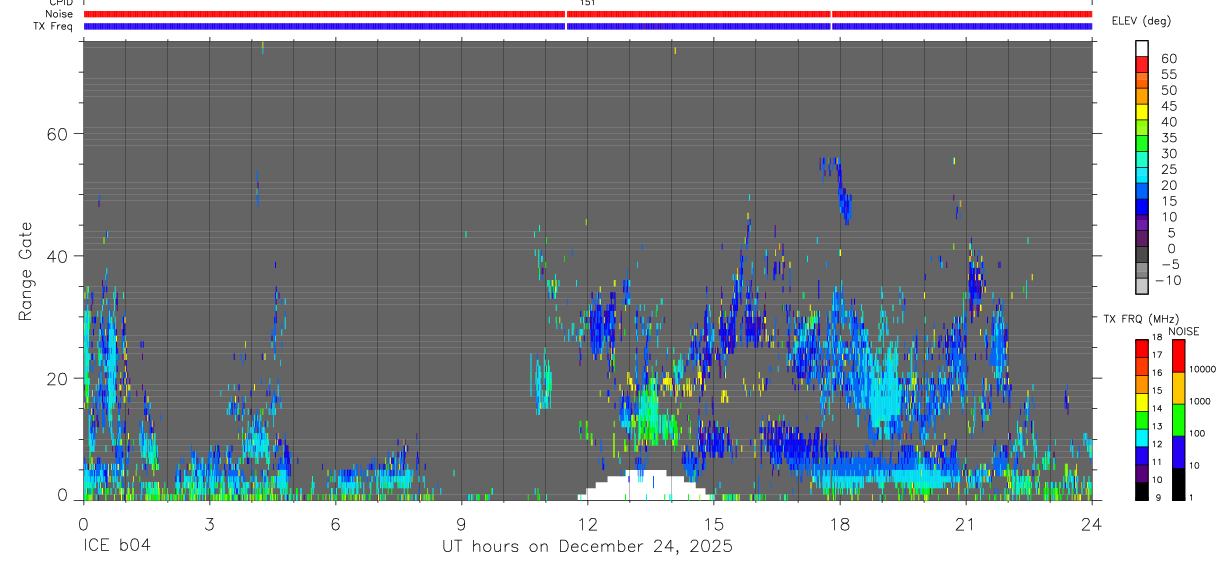The image size is (1228, 567).
Task: Click the '24' hour tick label on x-axis
Action: (1092, 524)
